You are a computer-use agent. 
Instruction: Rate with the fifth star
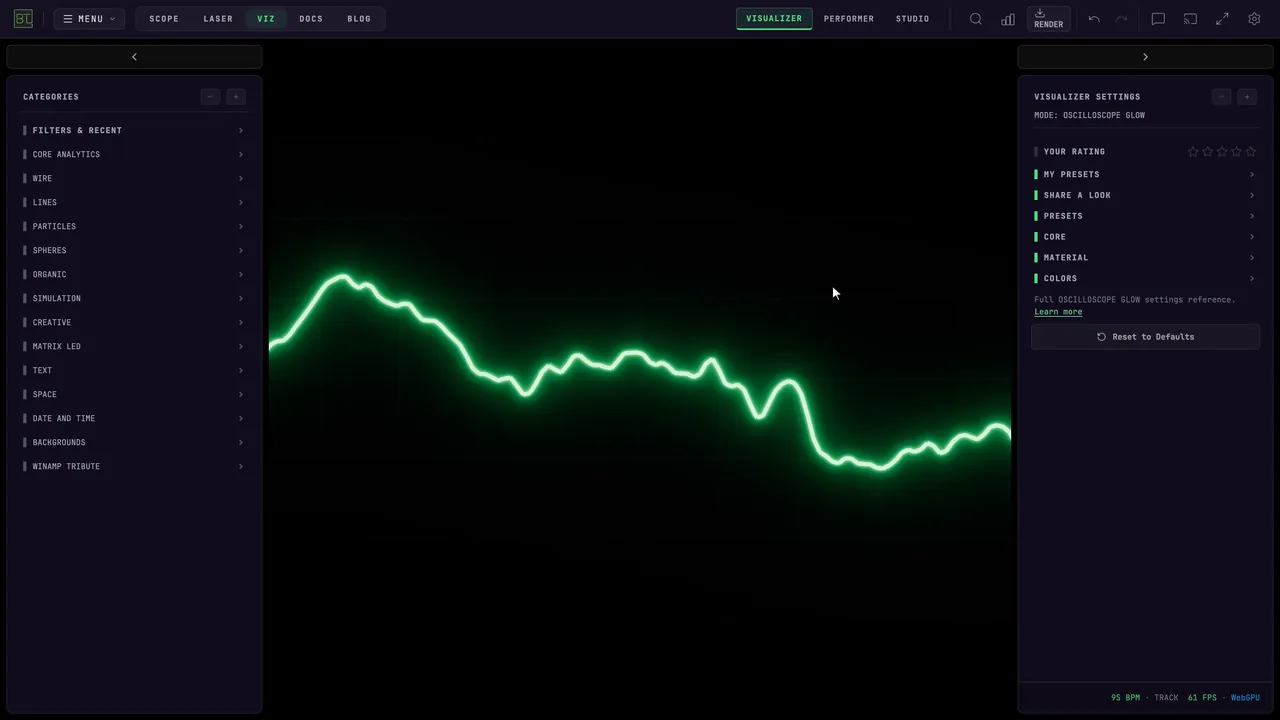1251,152
